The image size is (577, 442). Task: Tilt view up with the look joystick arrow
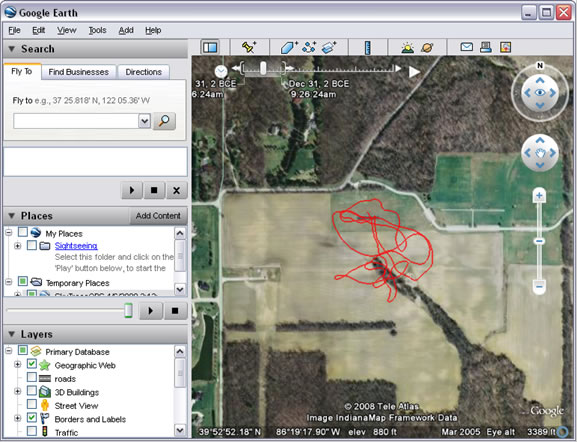pos(540,80)
